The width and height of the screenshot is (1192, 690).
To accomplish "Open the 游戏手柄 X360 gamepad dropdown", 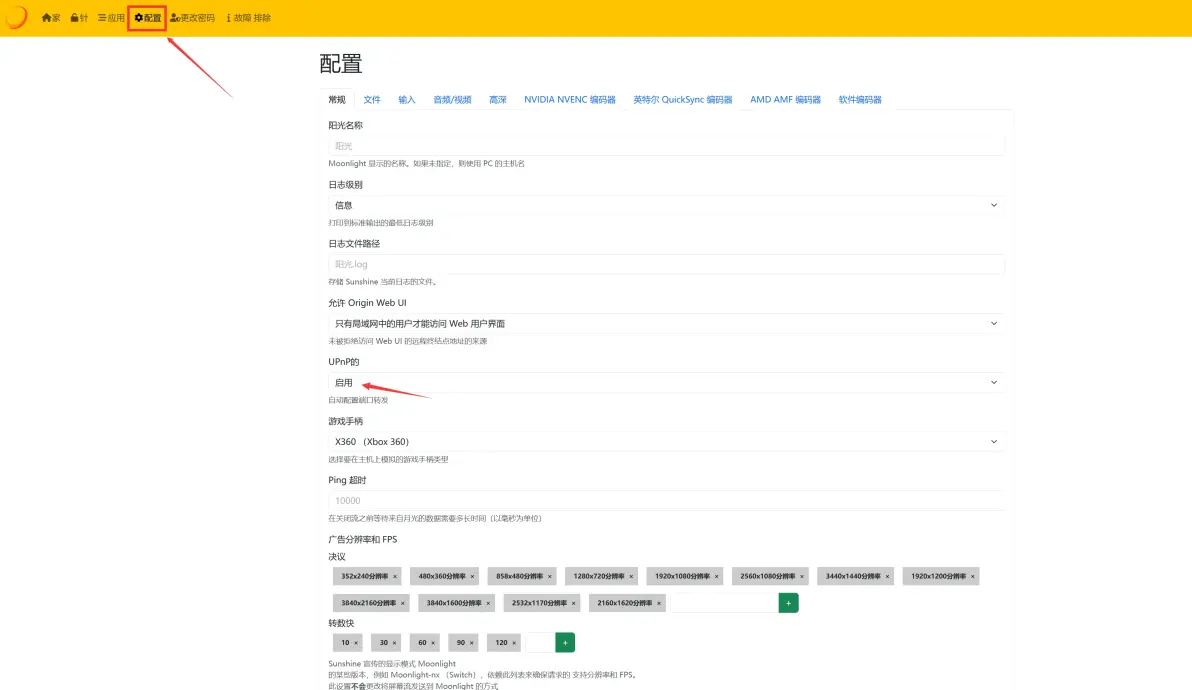I will pyautogui.click(x=665, y=442).
